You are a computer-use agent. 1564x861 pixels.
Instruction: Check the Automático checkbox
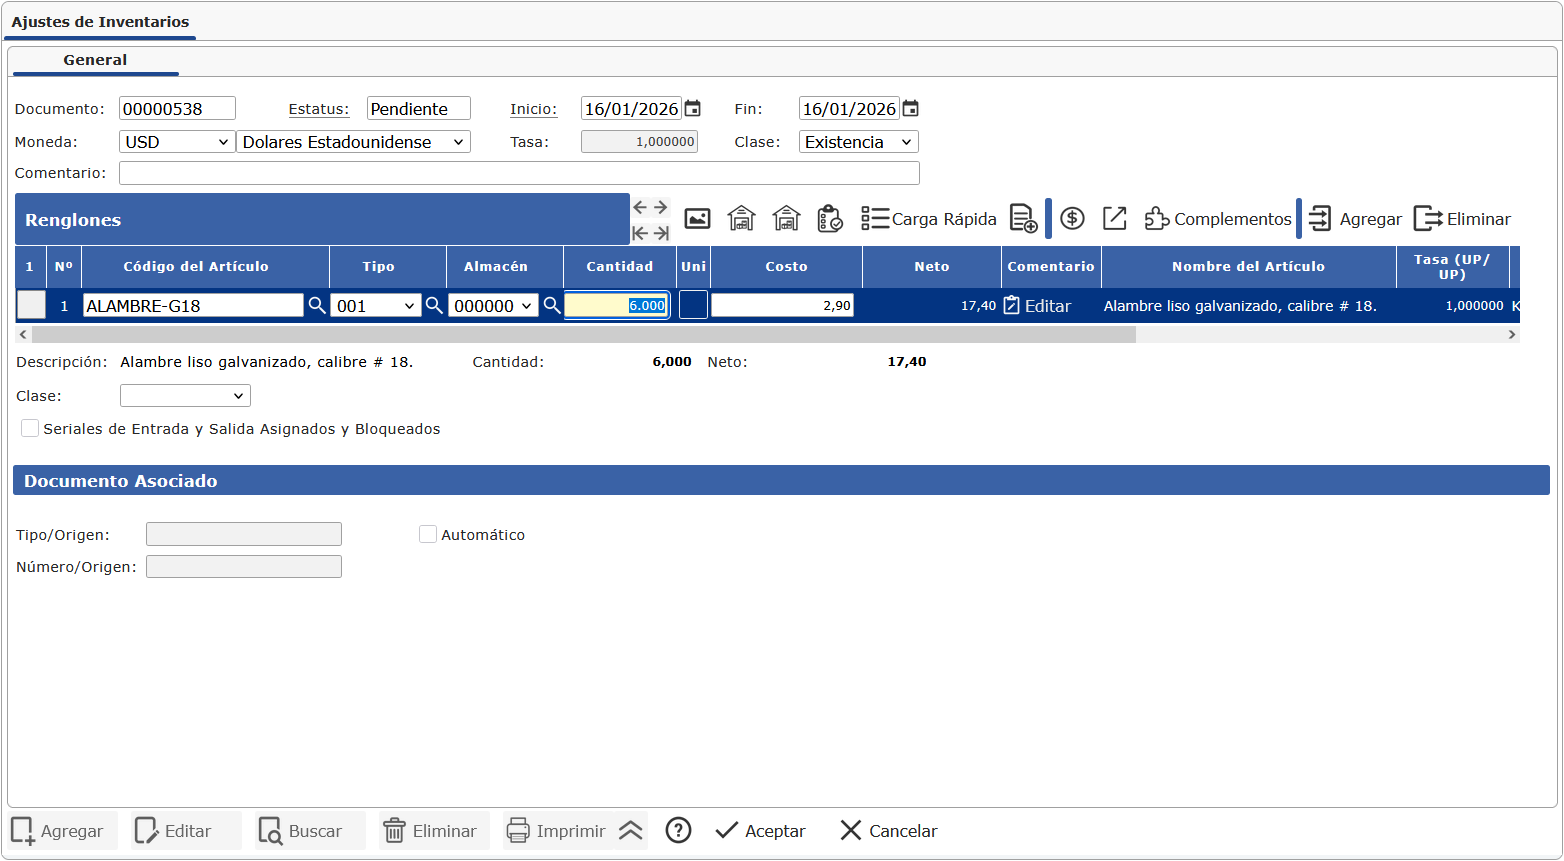[428, 535]
